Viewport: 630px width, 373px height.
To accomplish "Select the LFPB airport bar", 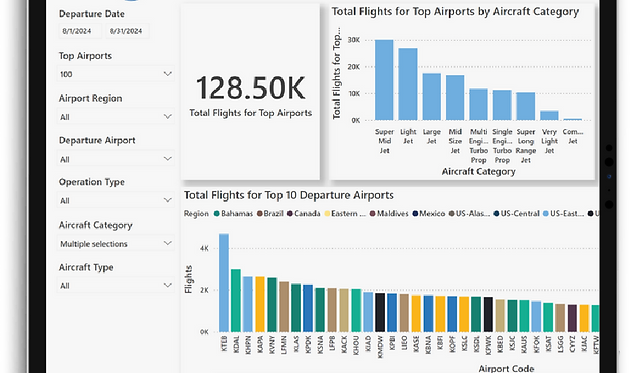I will pos(332,310).
